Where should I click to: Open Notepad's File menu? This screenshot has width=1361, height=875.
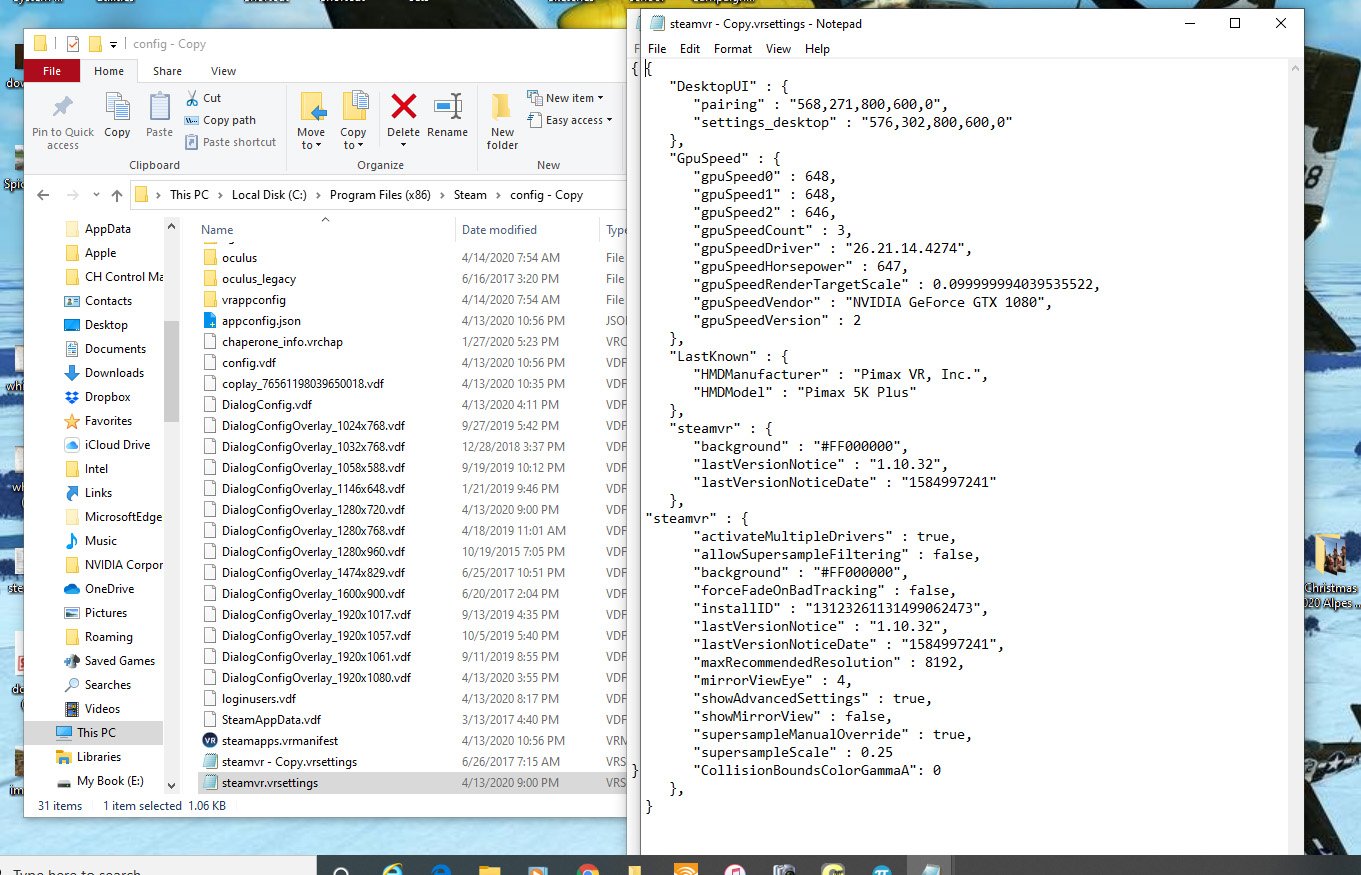pyautogui.click(x=657, y=49)
